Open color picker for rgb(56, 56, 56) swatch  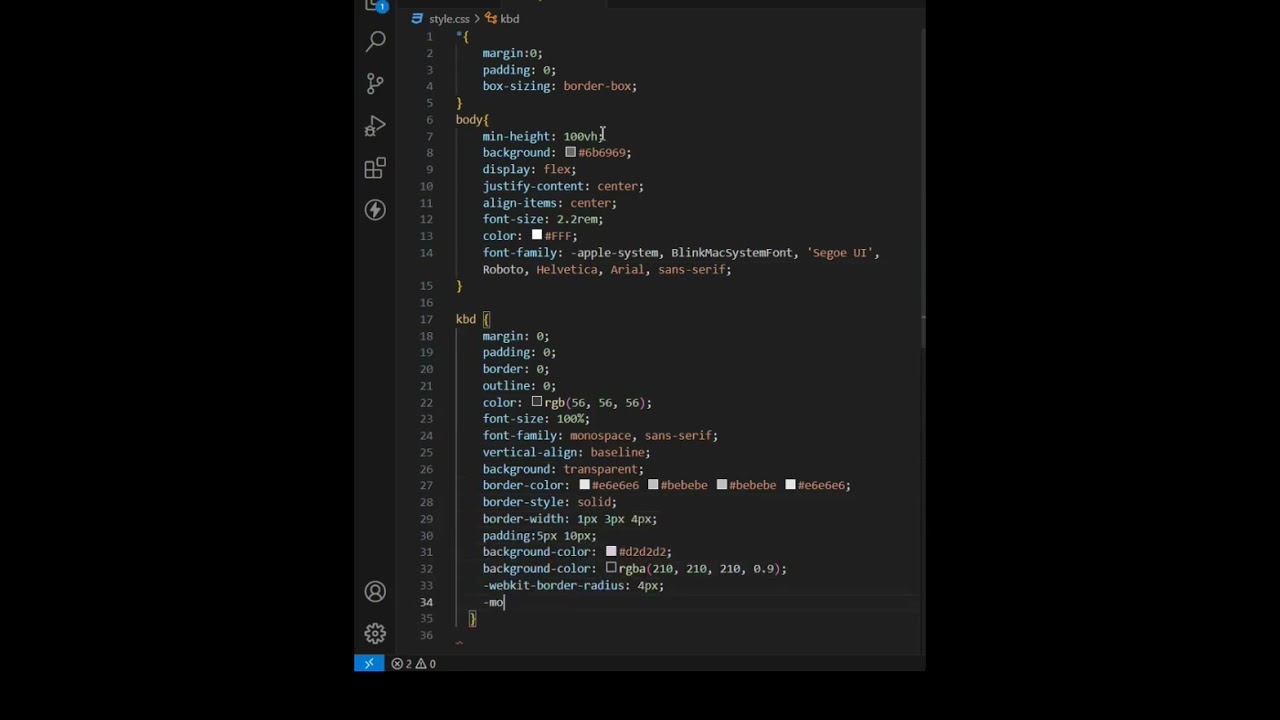[537, 402]
